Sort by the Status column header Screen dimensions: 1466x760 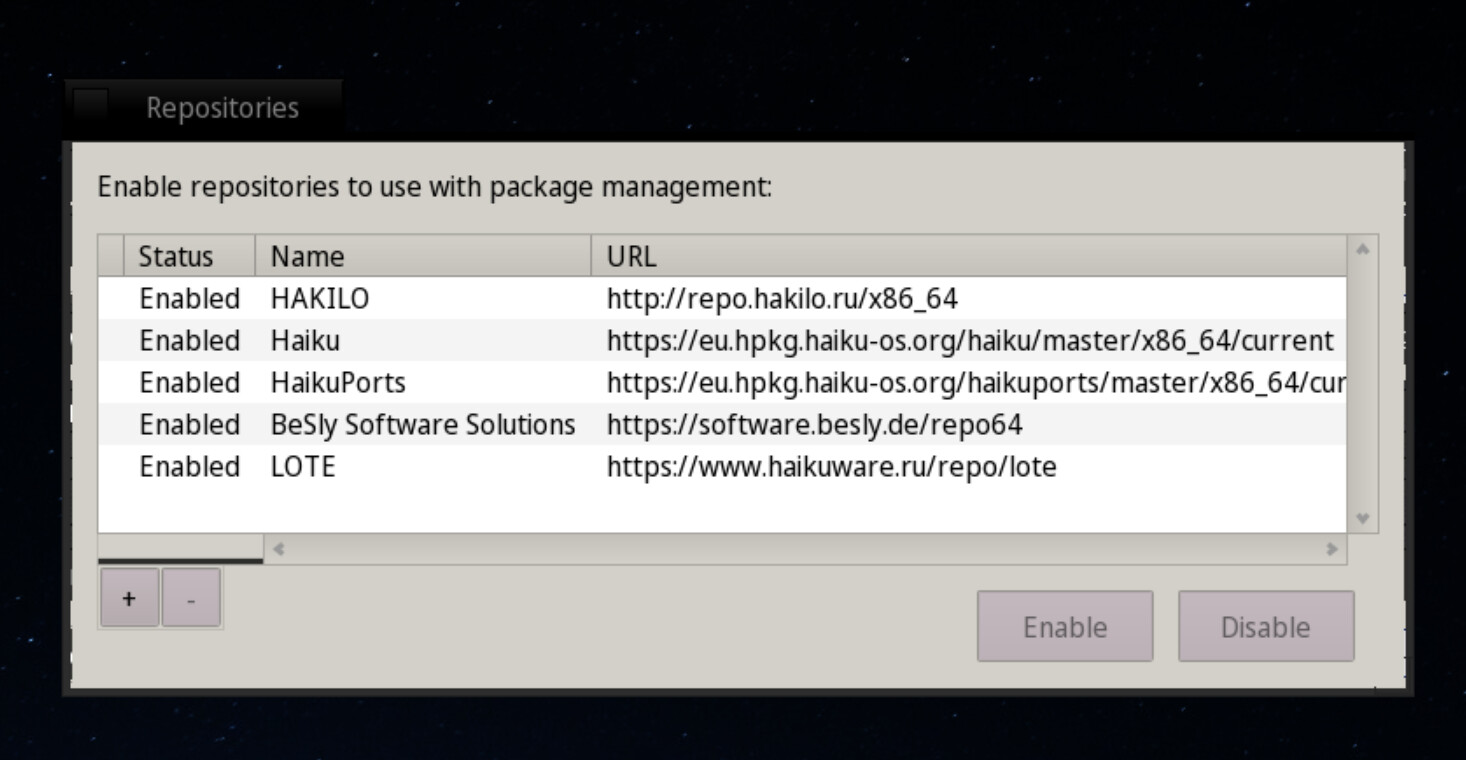[x=189, y=256]
